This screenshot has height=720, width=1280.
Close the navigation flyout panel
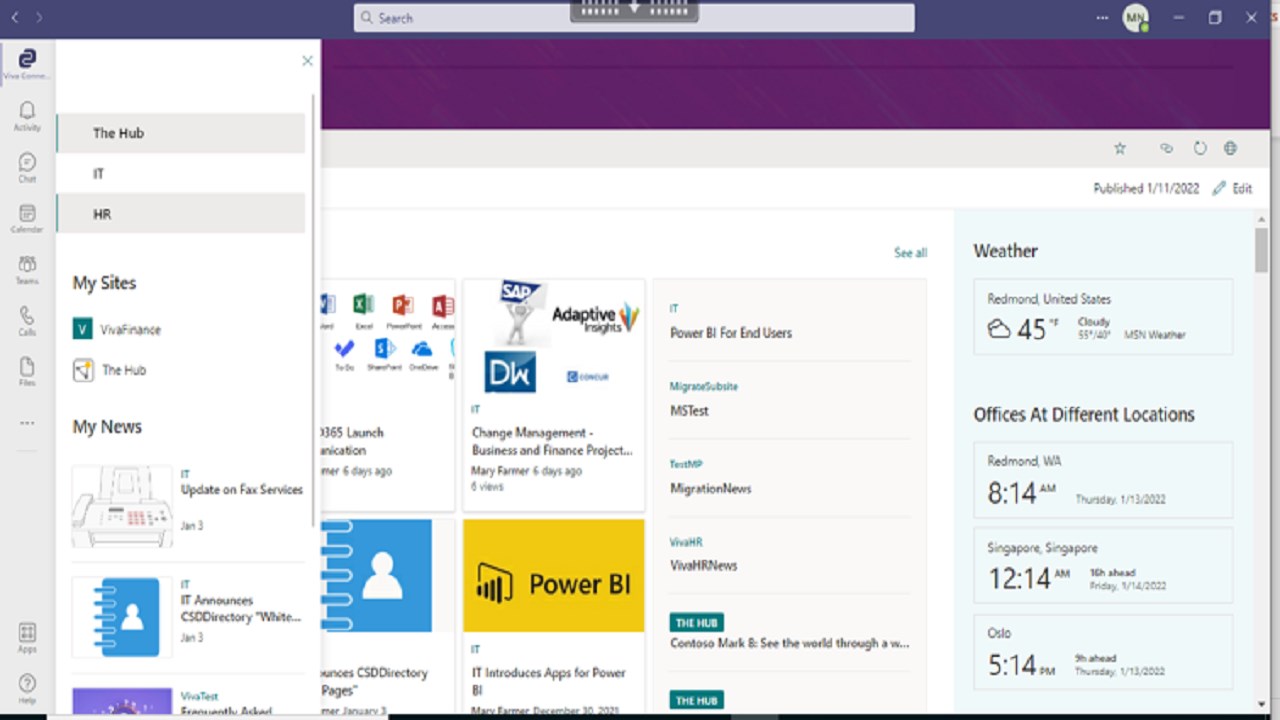pos(307,61)
